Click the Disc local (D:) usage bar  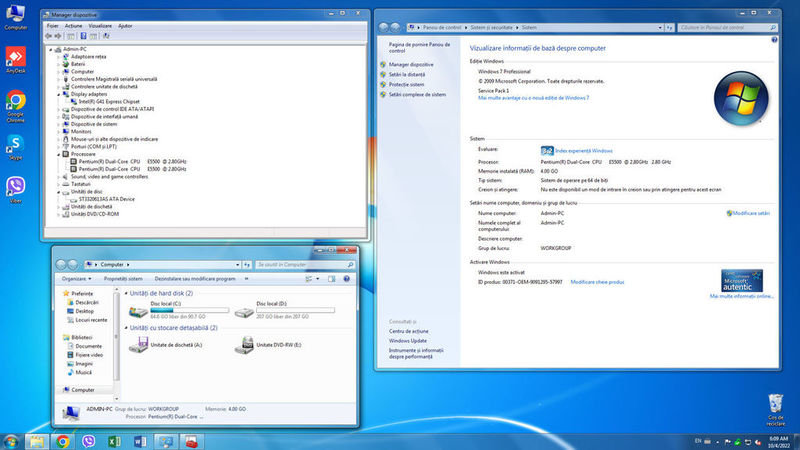(x=295, y=310)
